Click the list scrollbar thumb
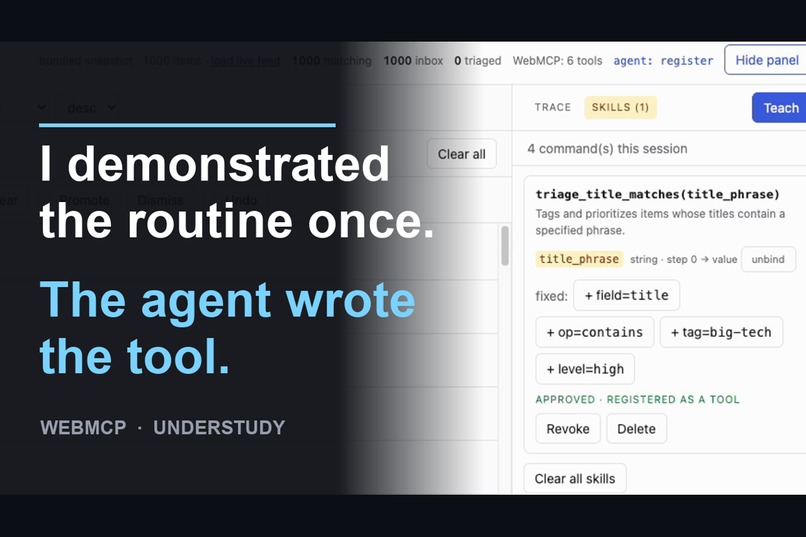Image resolution: width=806 pixels, height=537 pixels. coord(505,246)
